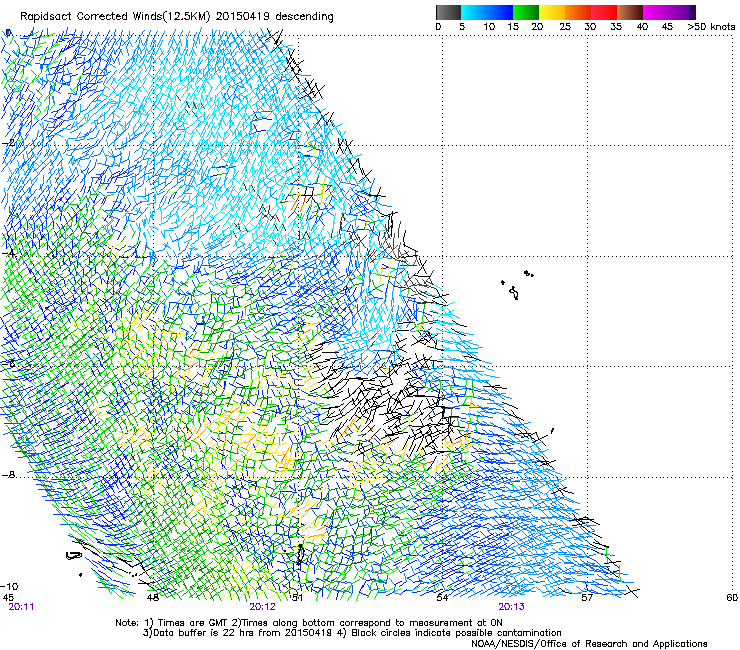Click the legend tick label '10'

pyautogui.click(x=489, y=27)
